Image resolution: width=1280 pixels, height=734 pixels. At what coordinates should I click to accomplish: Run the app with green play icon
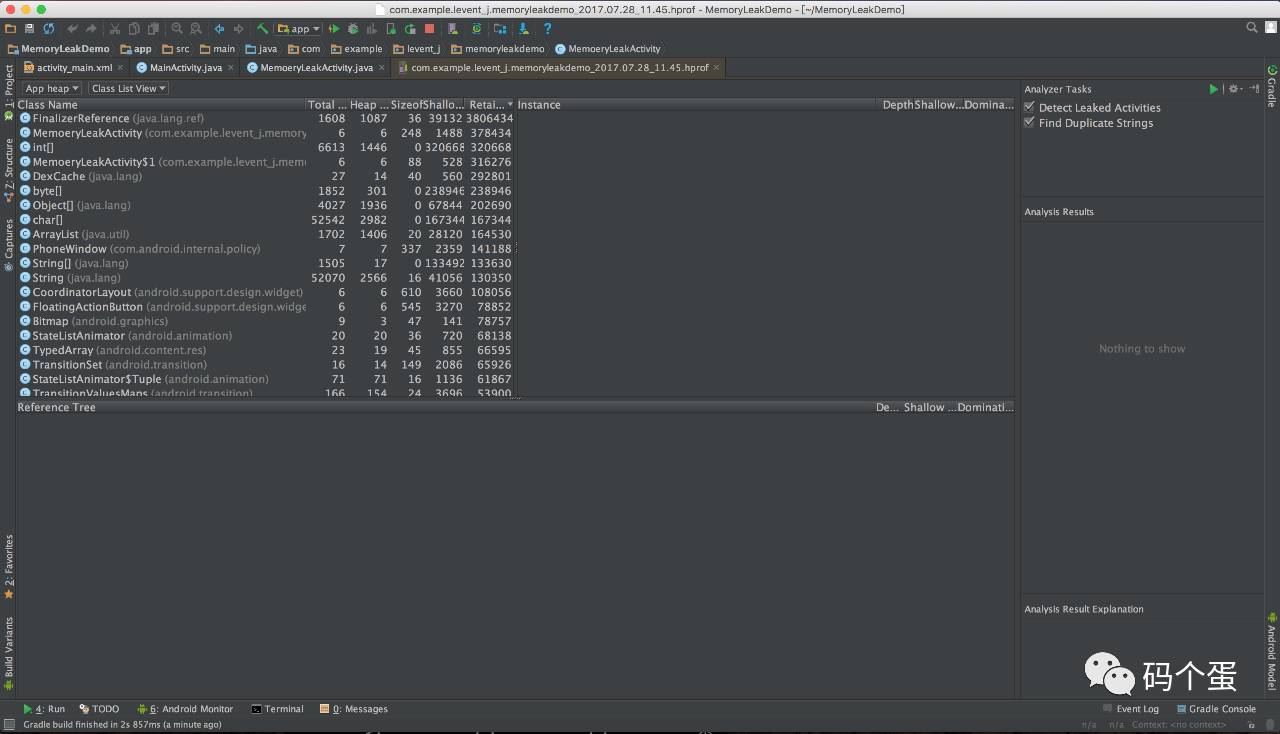[x=334, y=29]
